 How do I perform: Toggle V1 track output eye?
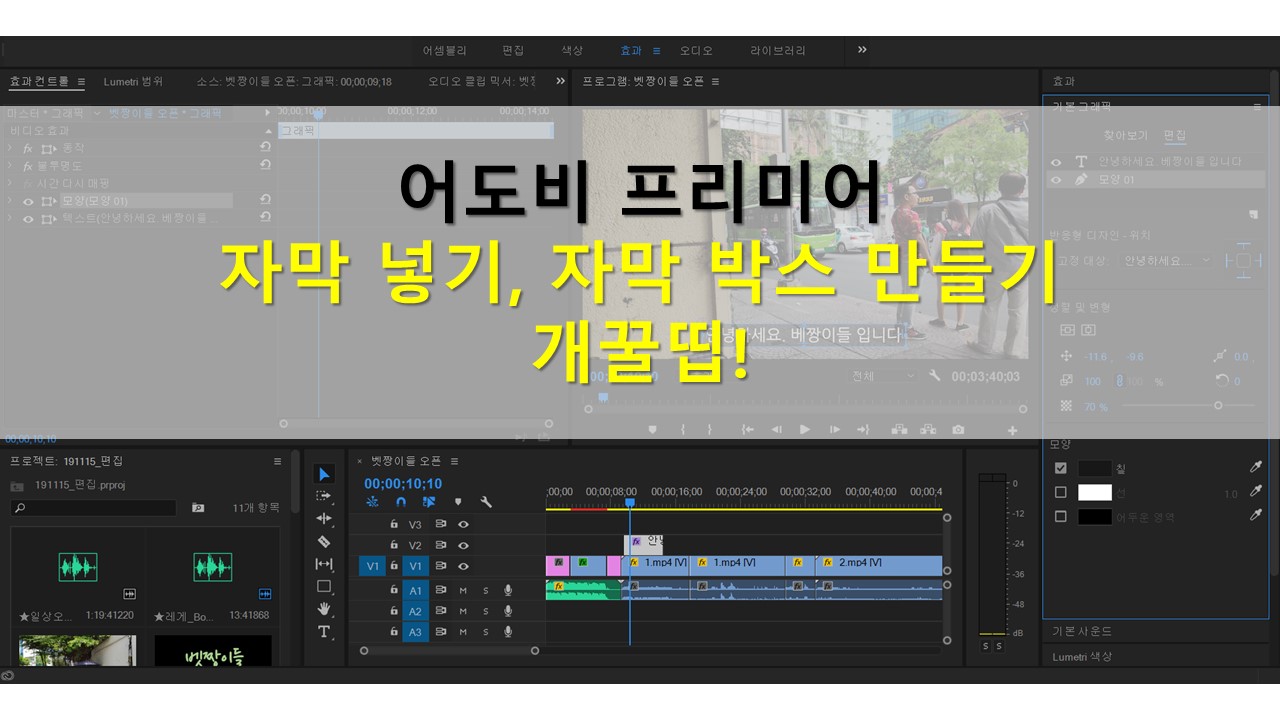[463, 566]
